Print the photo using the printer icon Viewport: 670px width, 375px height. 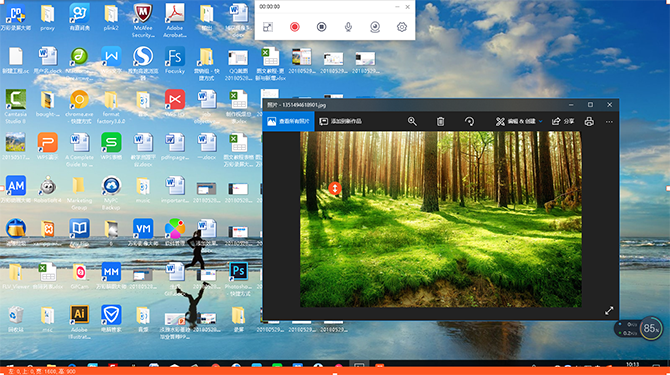tap(589, 122)
